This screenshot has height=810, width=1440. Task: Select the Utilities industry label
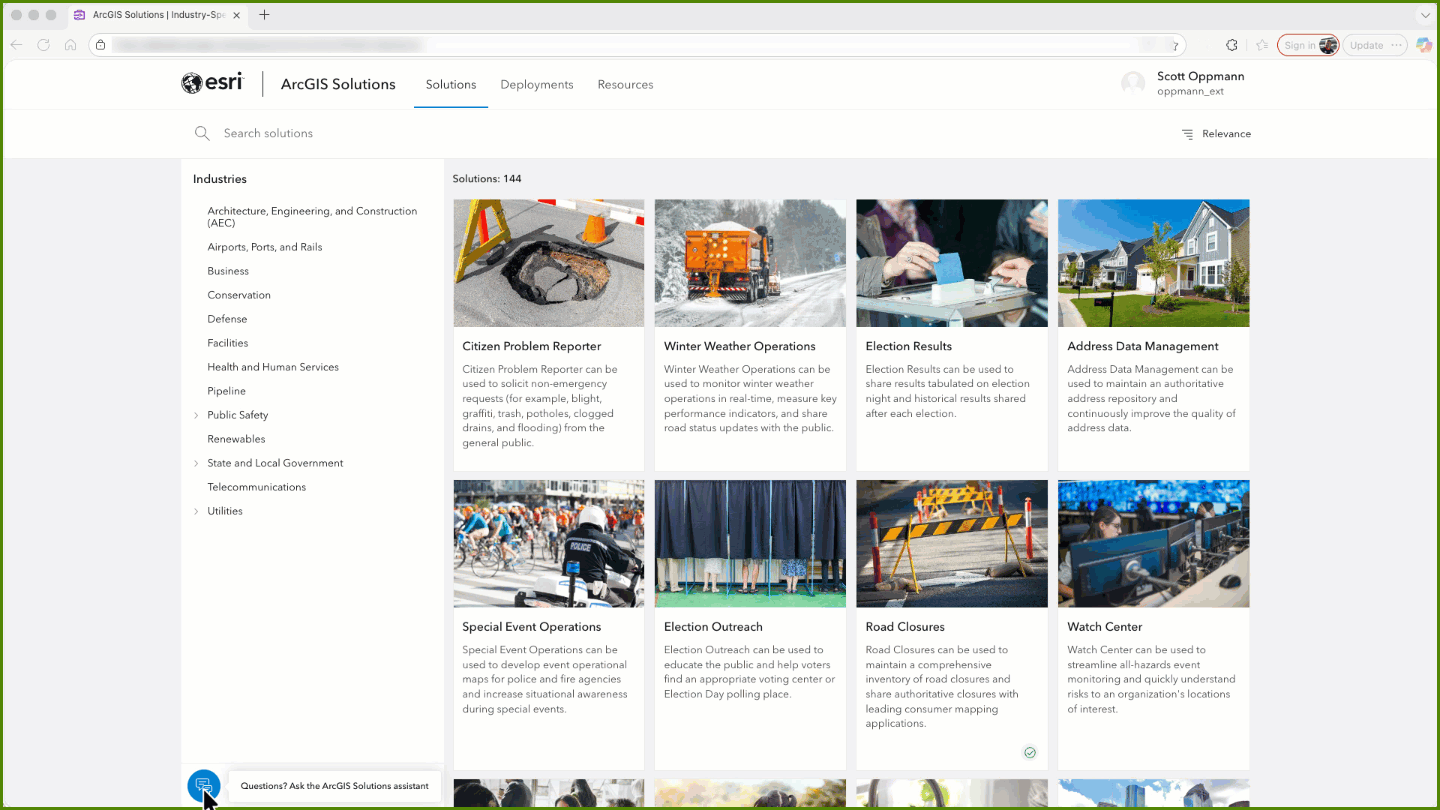pyautogui.click(x=225, y=511)
